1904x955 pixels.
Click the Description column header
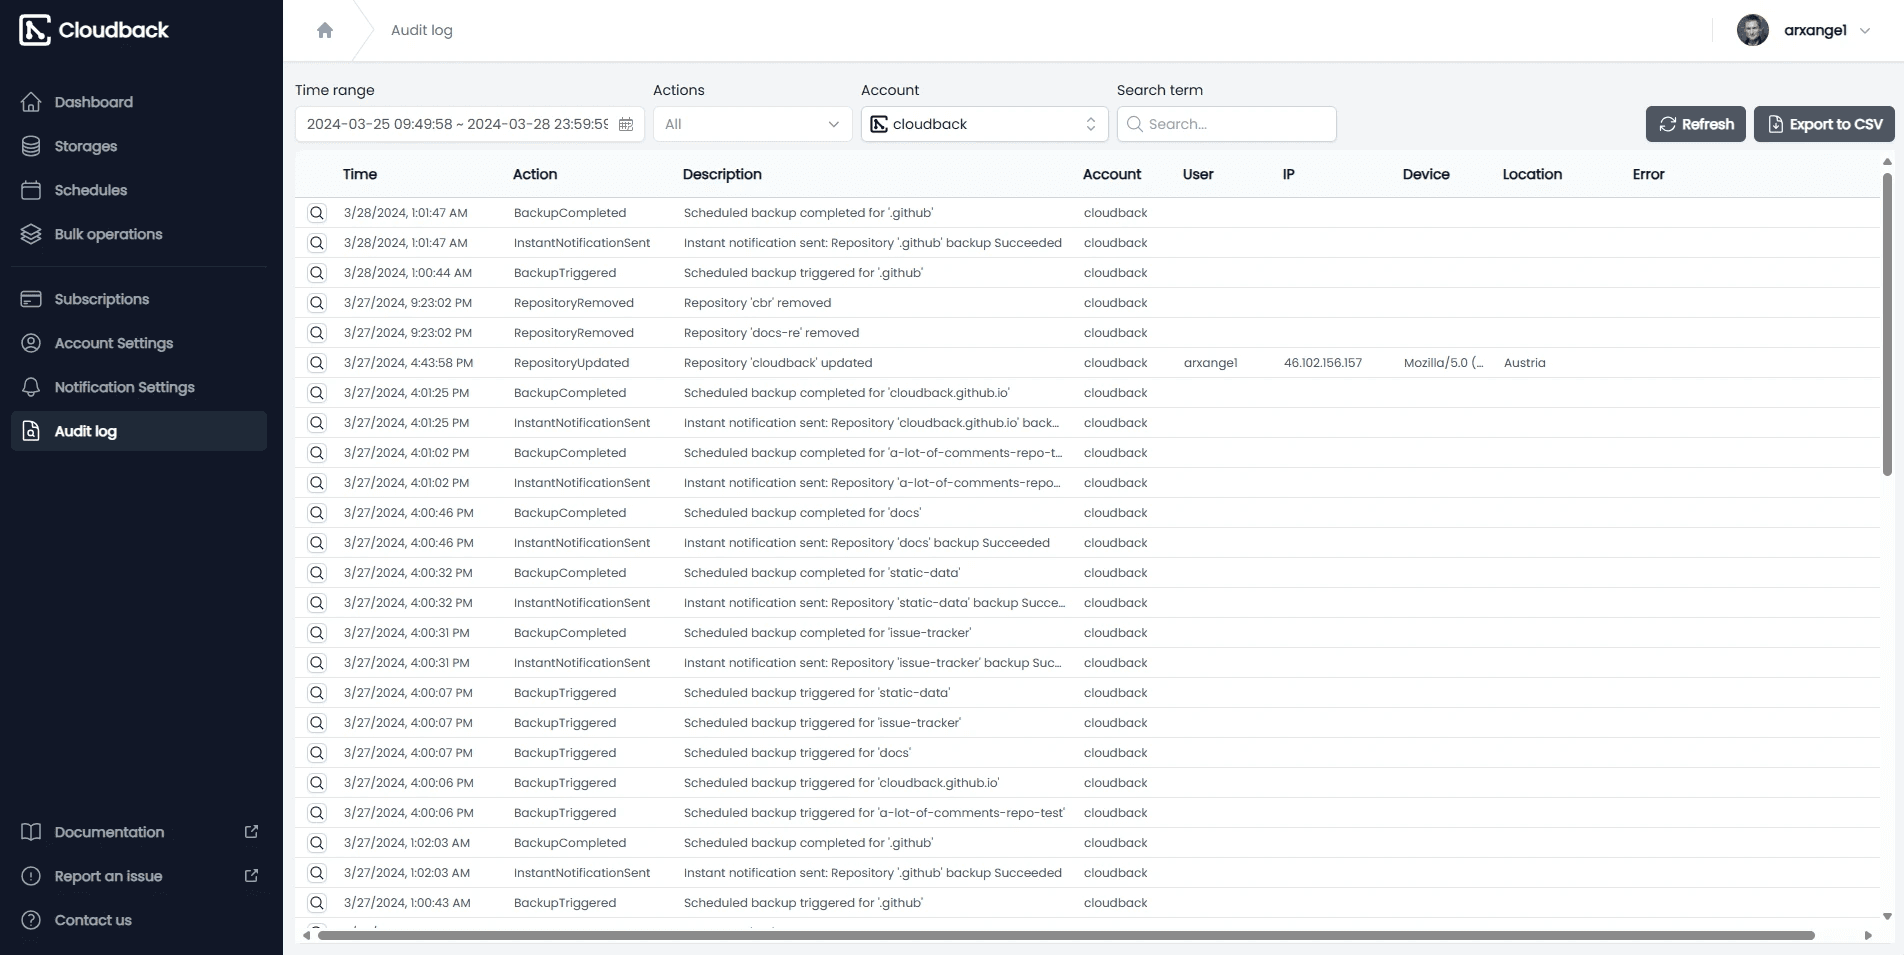pos(722,174)
